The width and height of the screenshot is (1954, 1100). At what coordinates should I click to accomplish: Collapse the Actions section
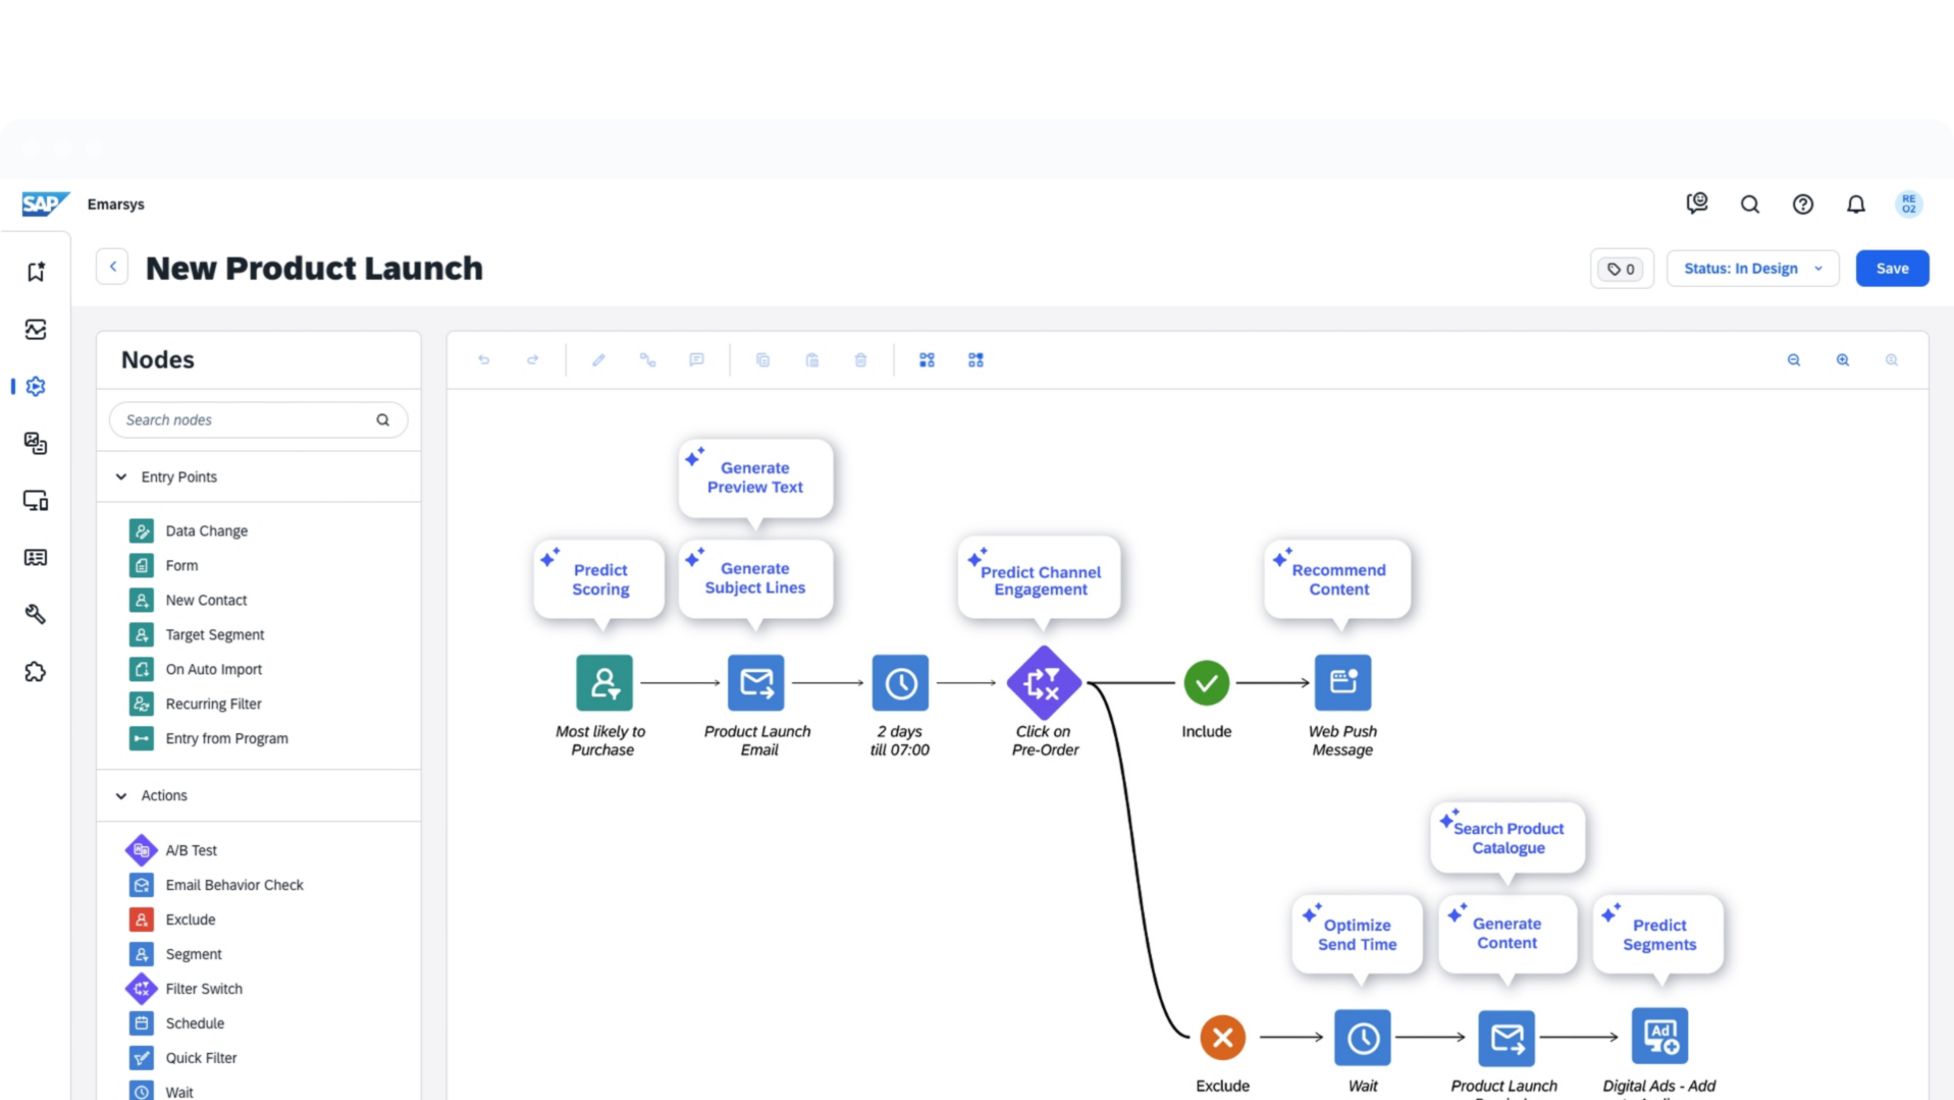121,796
